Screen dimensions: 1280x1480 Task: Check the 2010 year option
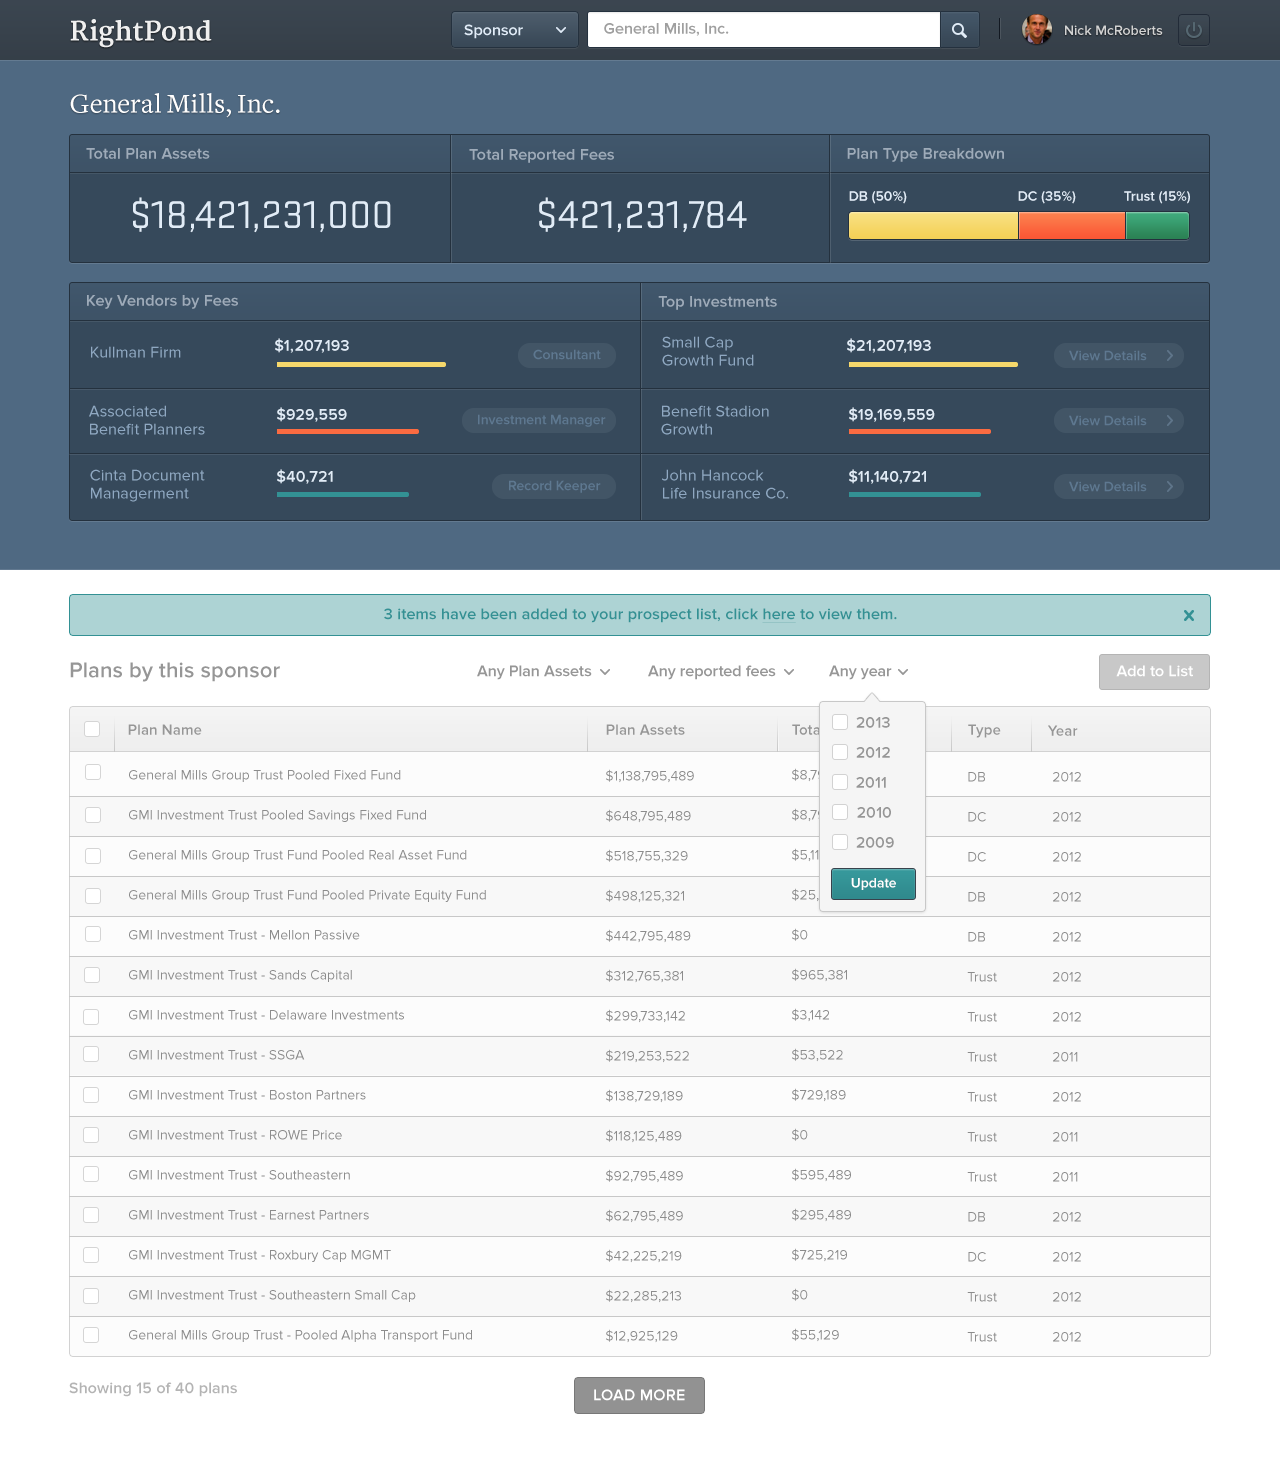click(x=840, y=812)
